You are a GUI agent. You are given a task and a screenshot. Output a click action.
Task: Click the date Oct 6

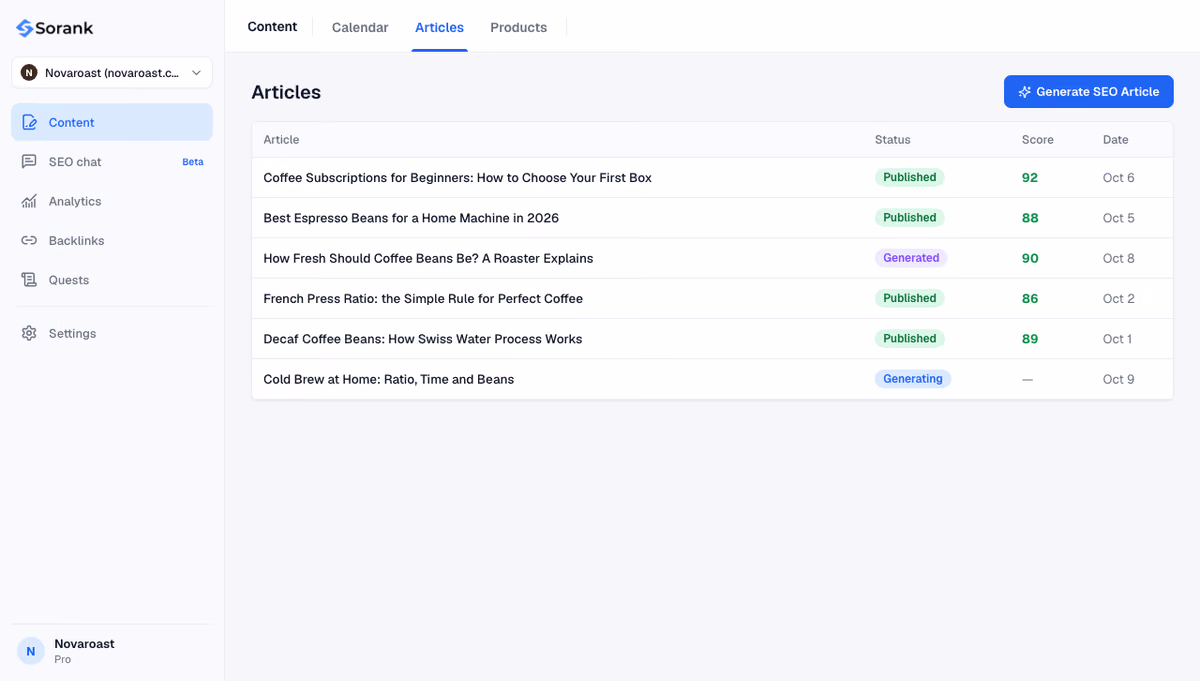(x=1119, y=178)
